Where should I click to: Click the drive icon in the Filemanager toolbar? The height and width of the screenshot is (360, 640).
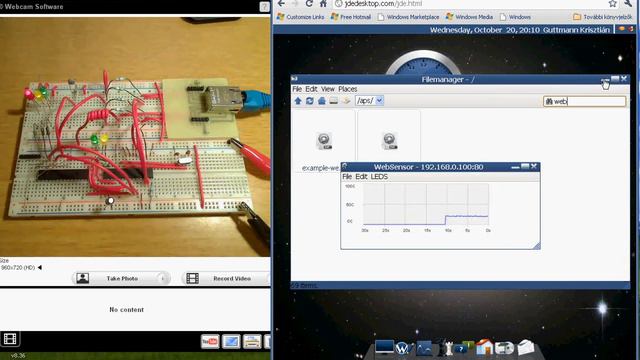[333, 101]
